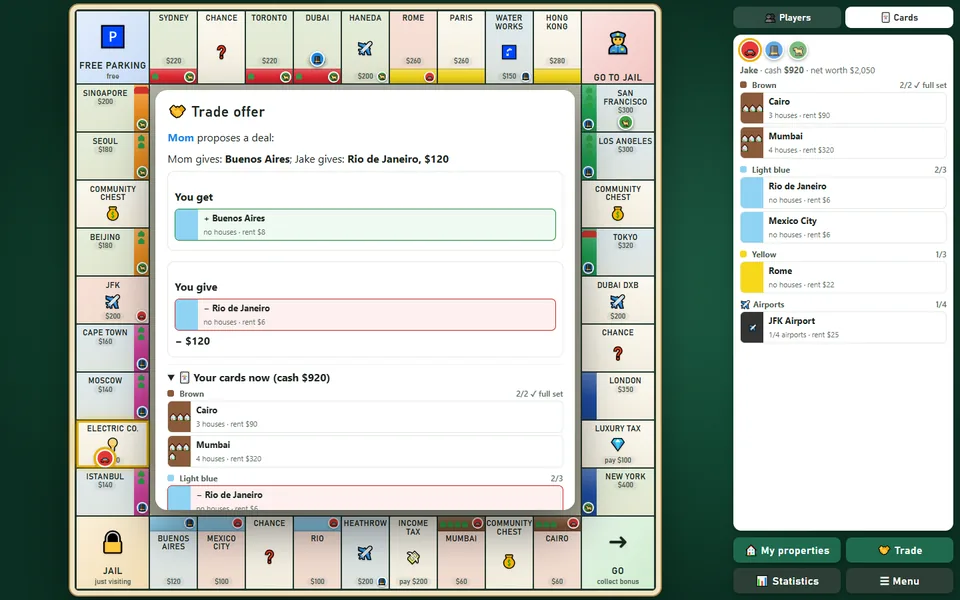Click the Water Works faucet icon
The image size is (960, 600).
point(509,52)
